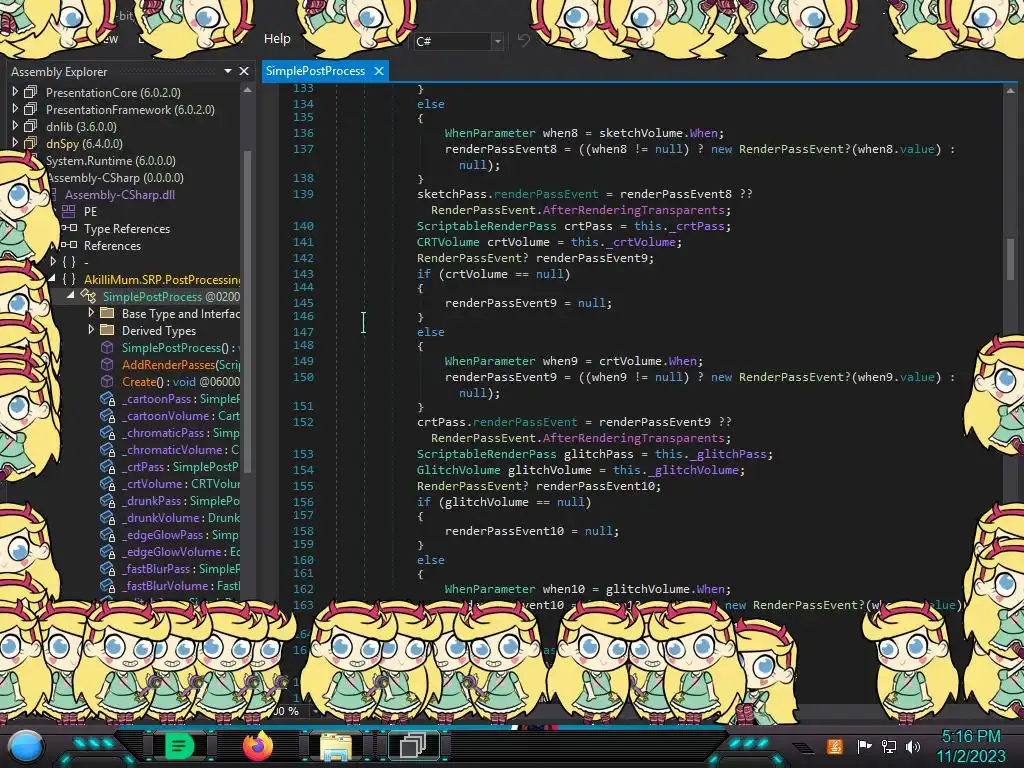Collapse the SimplePostProcess class node
Viewport: 1024px width, 768px height.
(71, 295)
